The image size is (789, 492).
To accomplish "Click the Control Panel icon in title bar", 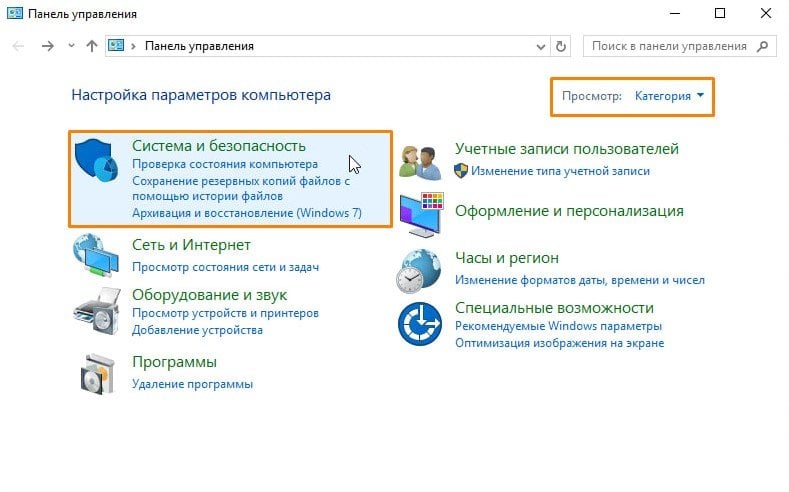I will 15,13.
